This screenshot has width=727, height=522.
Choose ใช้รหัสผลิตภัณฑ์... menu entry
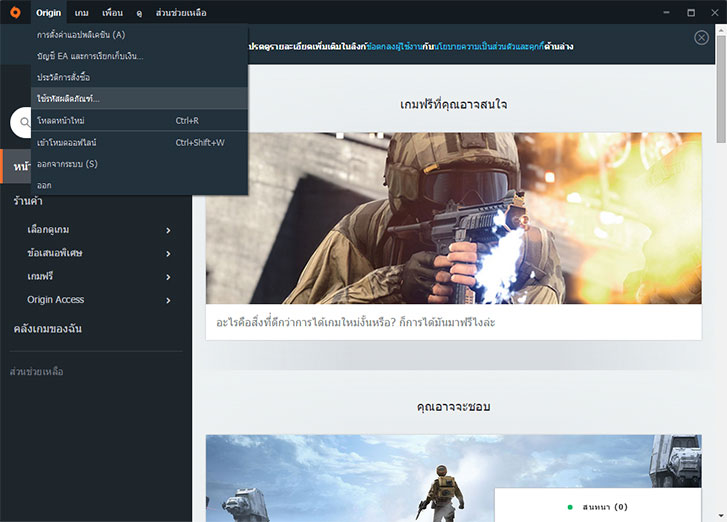coord(139,98)
